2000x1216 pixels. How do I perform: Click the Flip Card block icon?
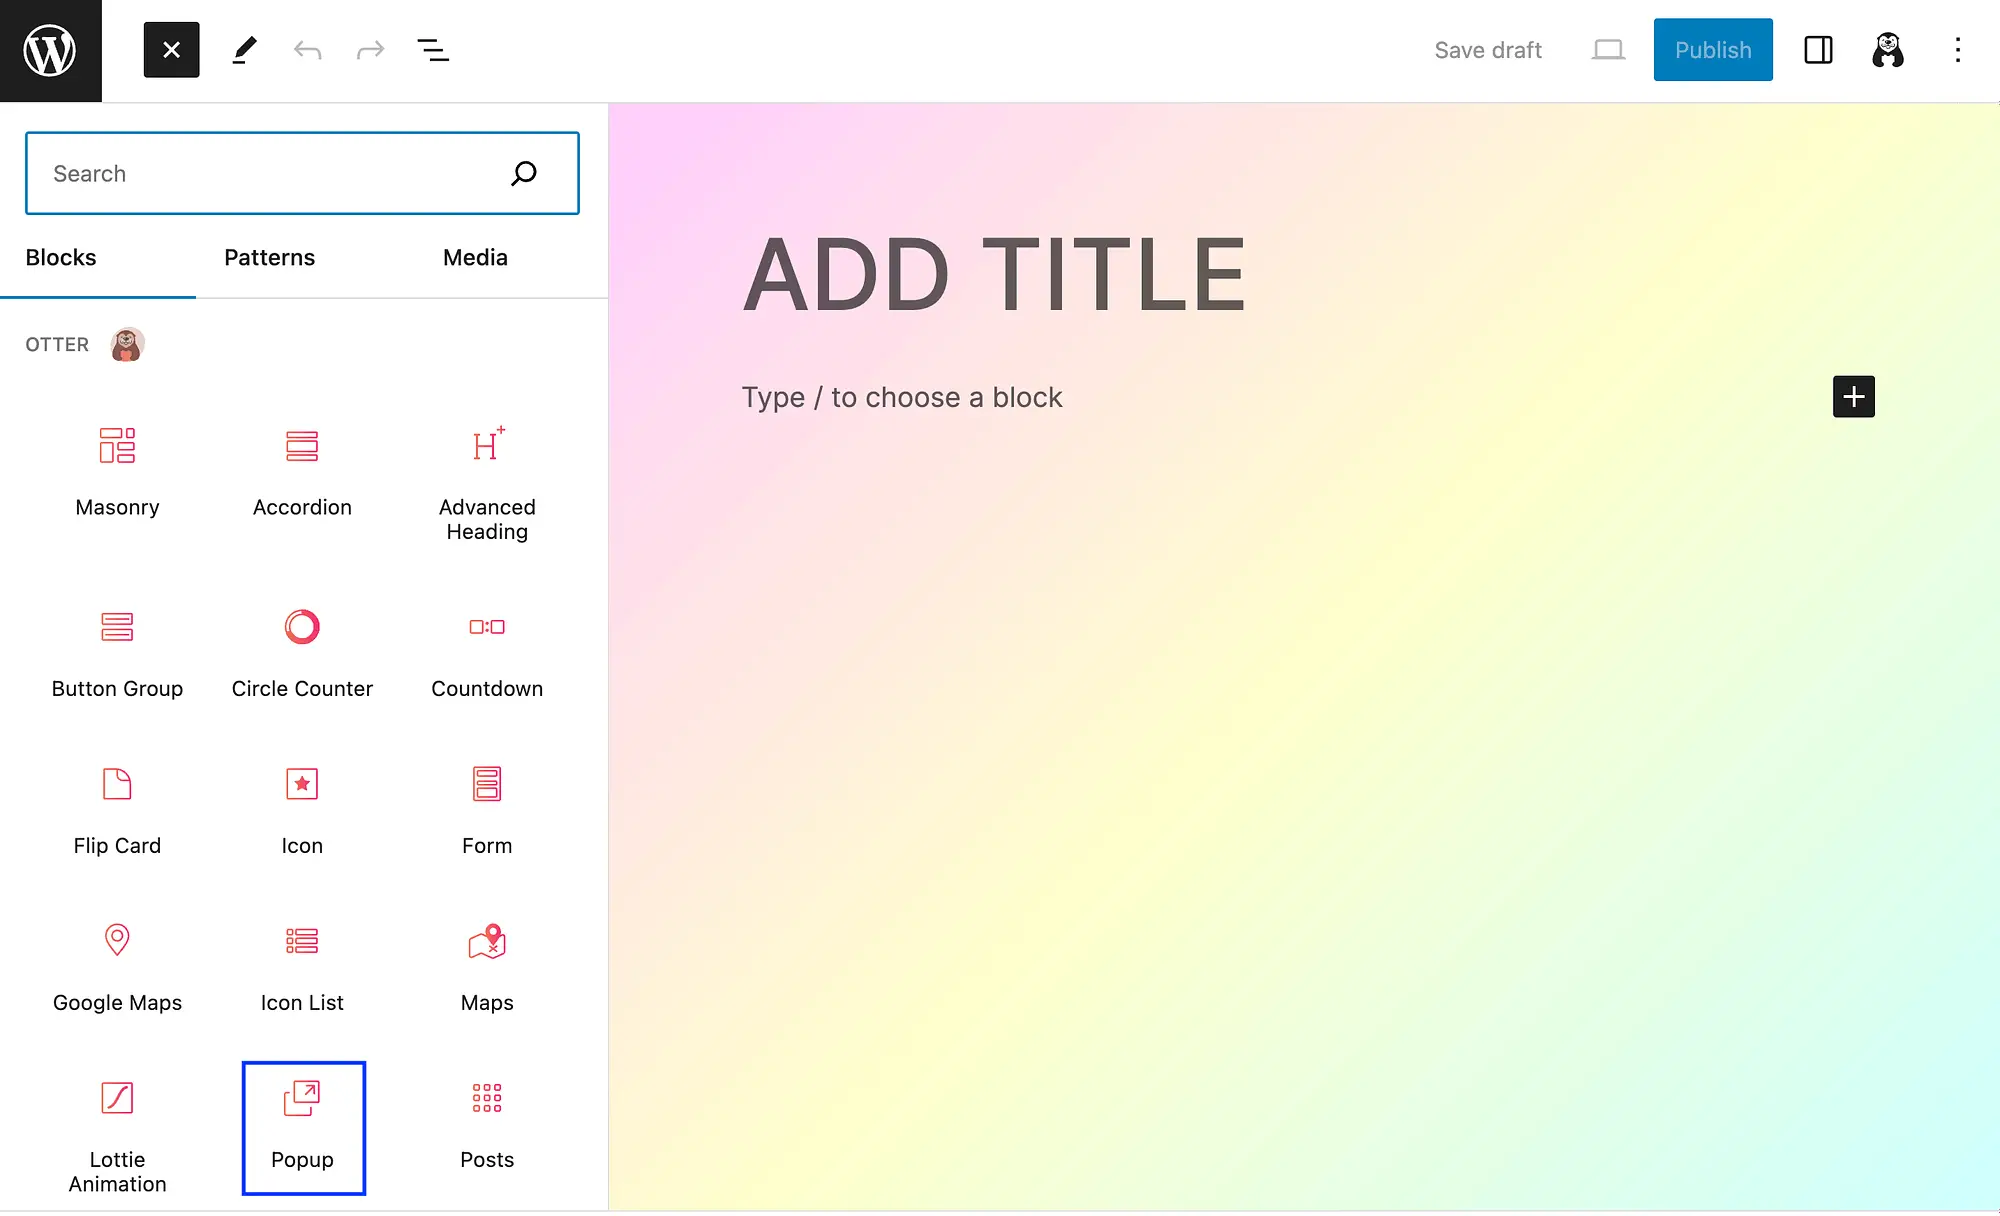point(116,782)
